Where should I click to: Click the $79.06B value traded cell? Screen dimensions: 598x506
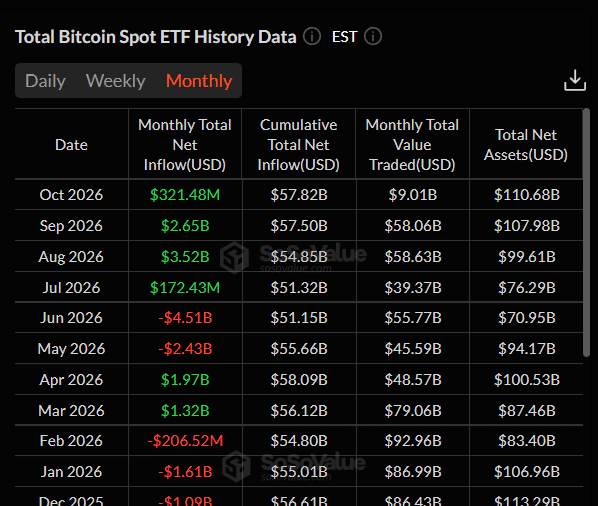[x=413, y=411]
